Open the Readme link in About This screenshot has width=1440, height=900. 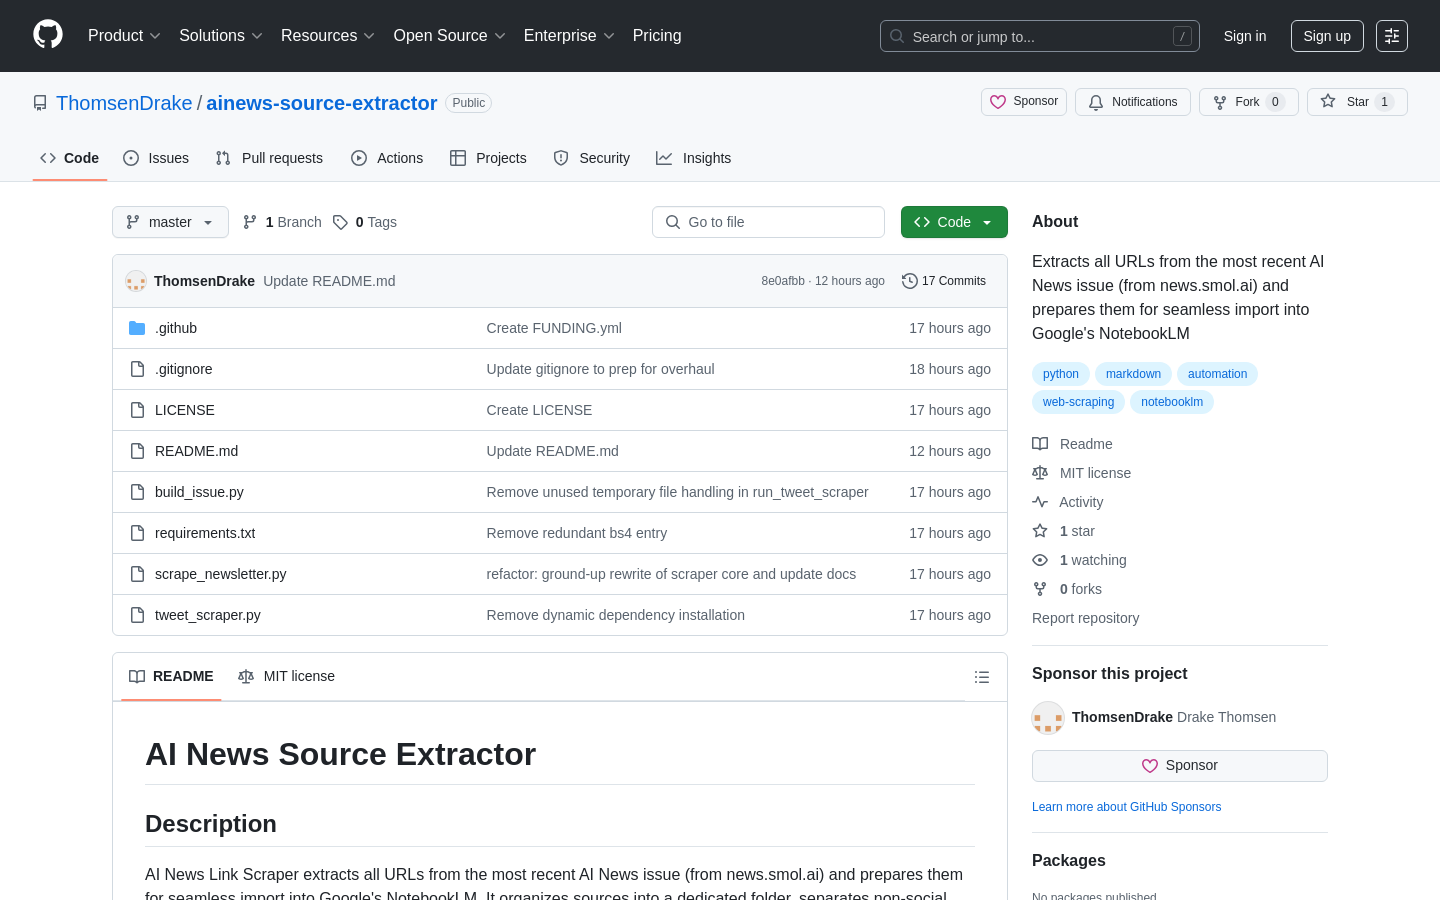coord(1073,444)
